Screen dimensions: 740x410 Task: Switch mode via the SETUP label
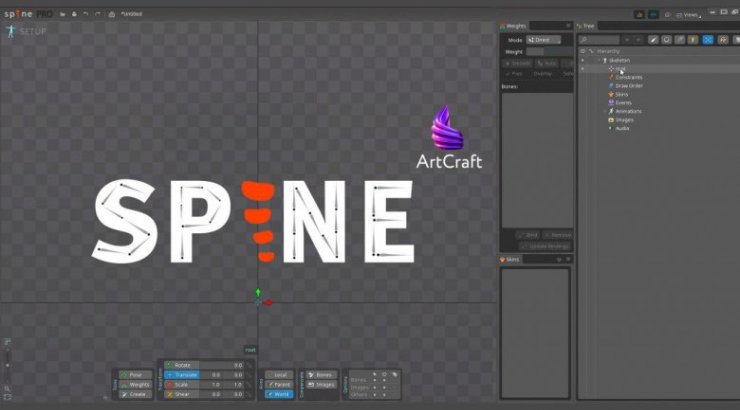[x=33, y=32]
